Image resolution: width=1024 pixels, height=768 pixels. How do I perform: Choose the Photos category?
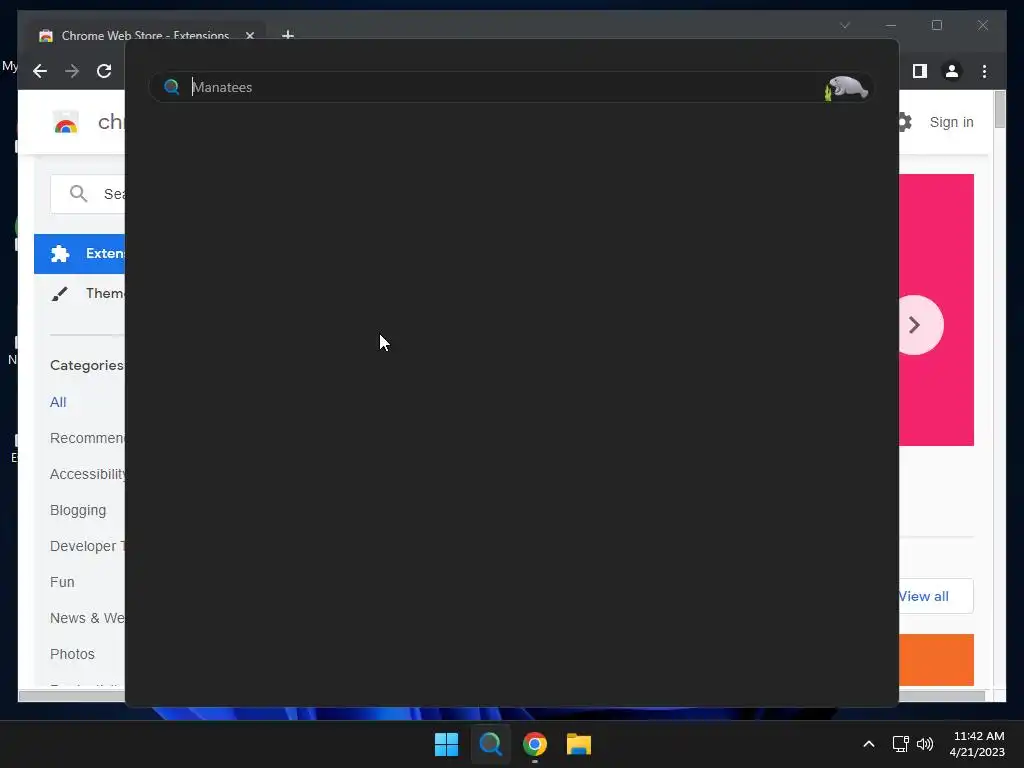[x=72, y=654]
